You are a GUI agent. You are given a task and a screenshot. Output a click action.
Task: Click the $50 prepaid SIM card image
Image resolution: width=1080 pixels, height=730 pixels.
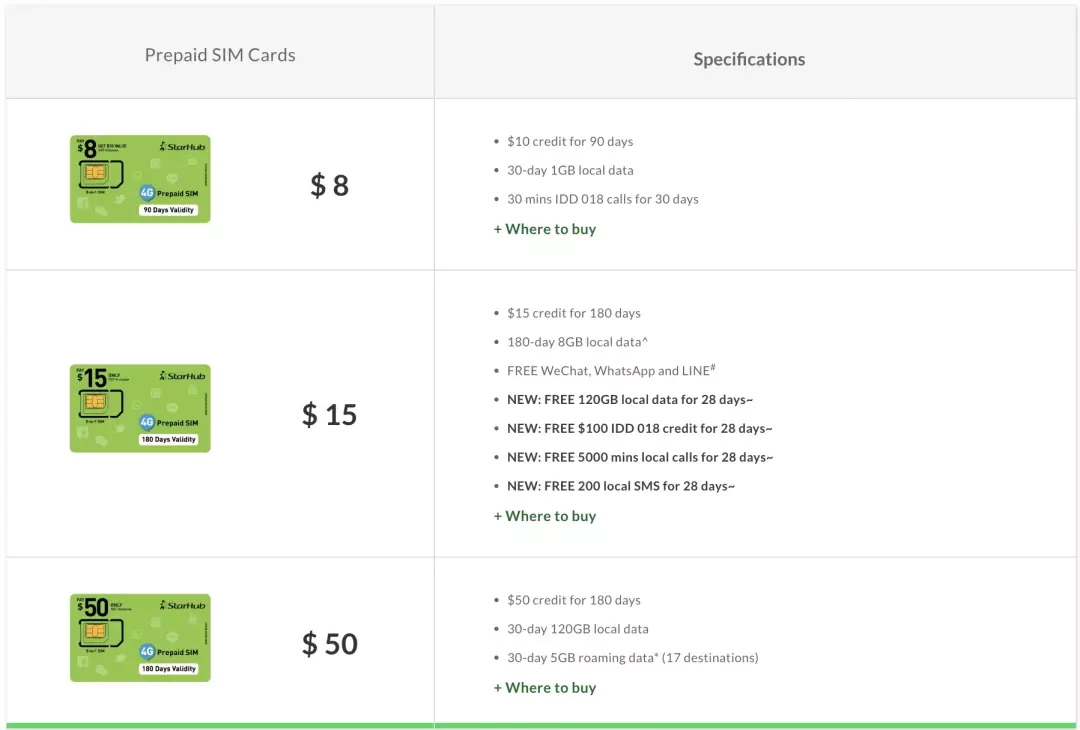140,638
